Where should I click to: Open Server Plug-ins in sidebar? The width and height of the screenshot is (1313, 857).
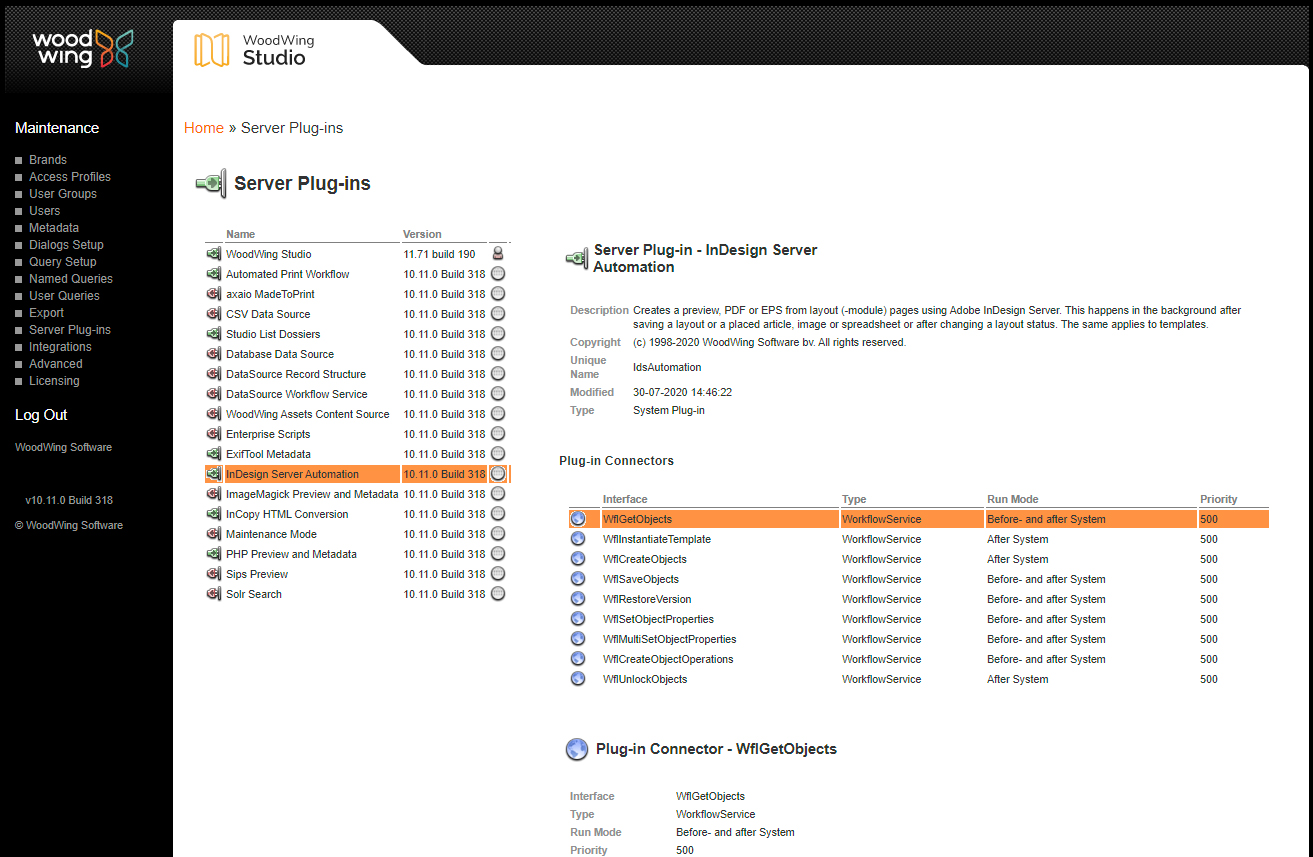tap(70, 330)
